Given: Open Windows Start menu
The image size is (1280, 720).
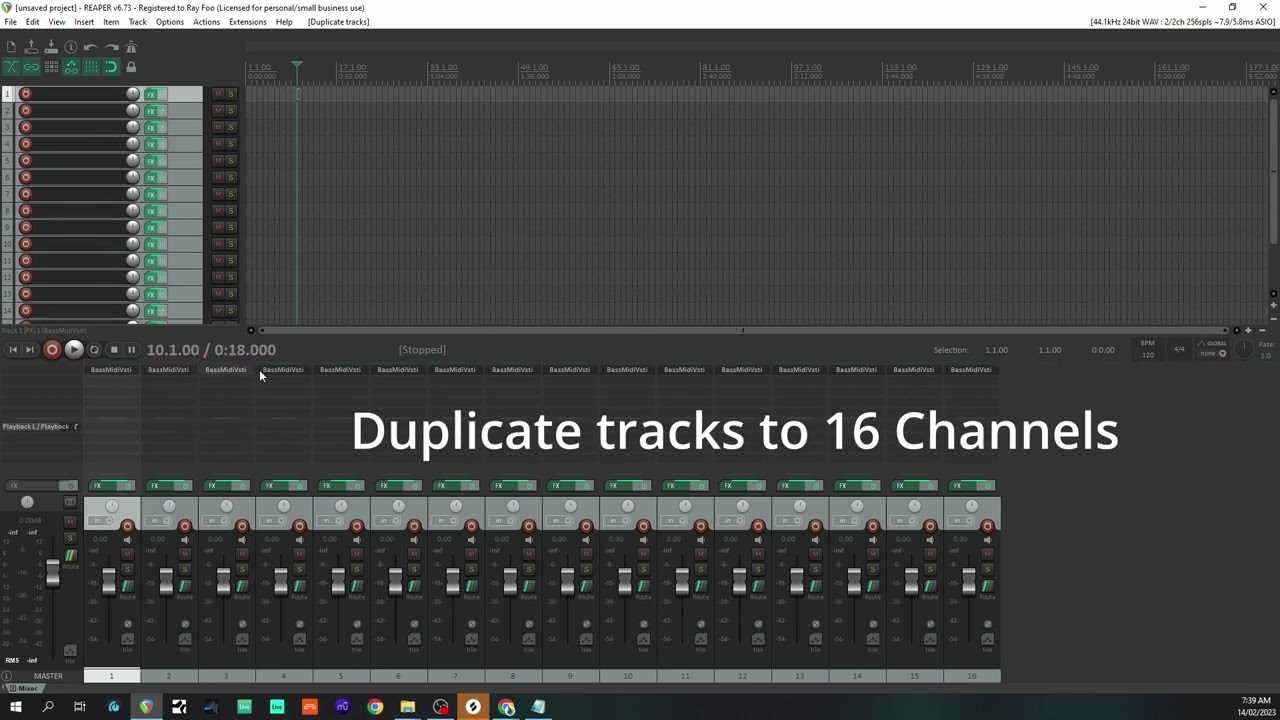Looking at the screenshot, I should pos(15,707).
